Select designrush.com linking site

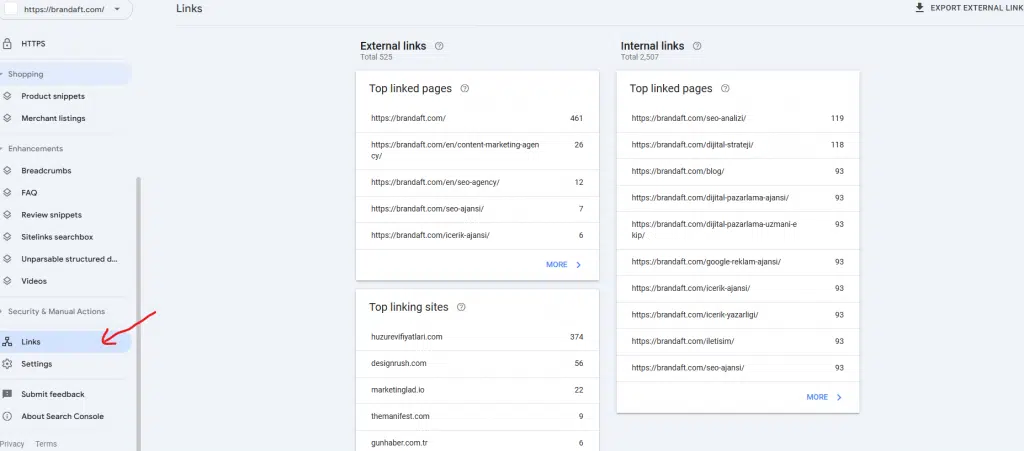(x=477, y=364)
